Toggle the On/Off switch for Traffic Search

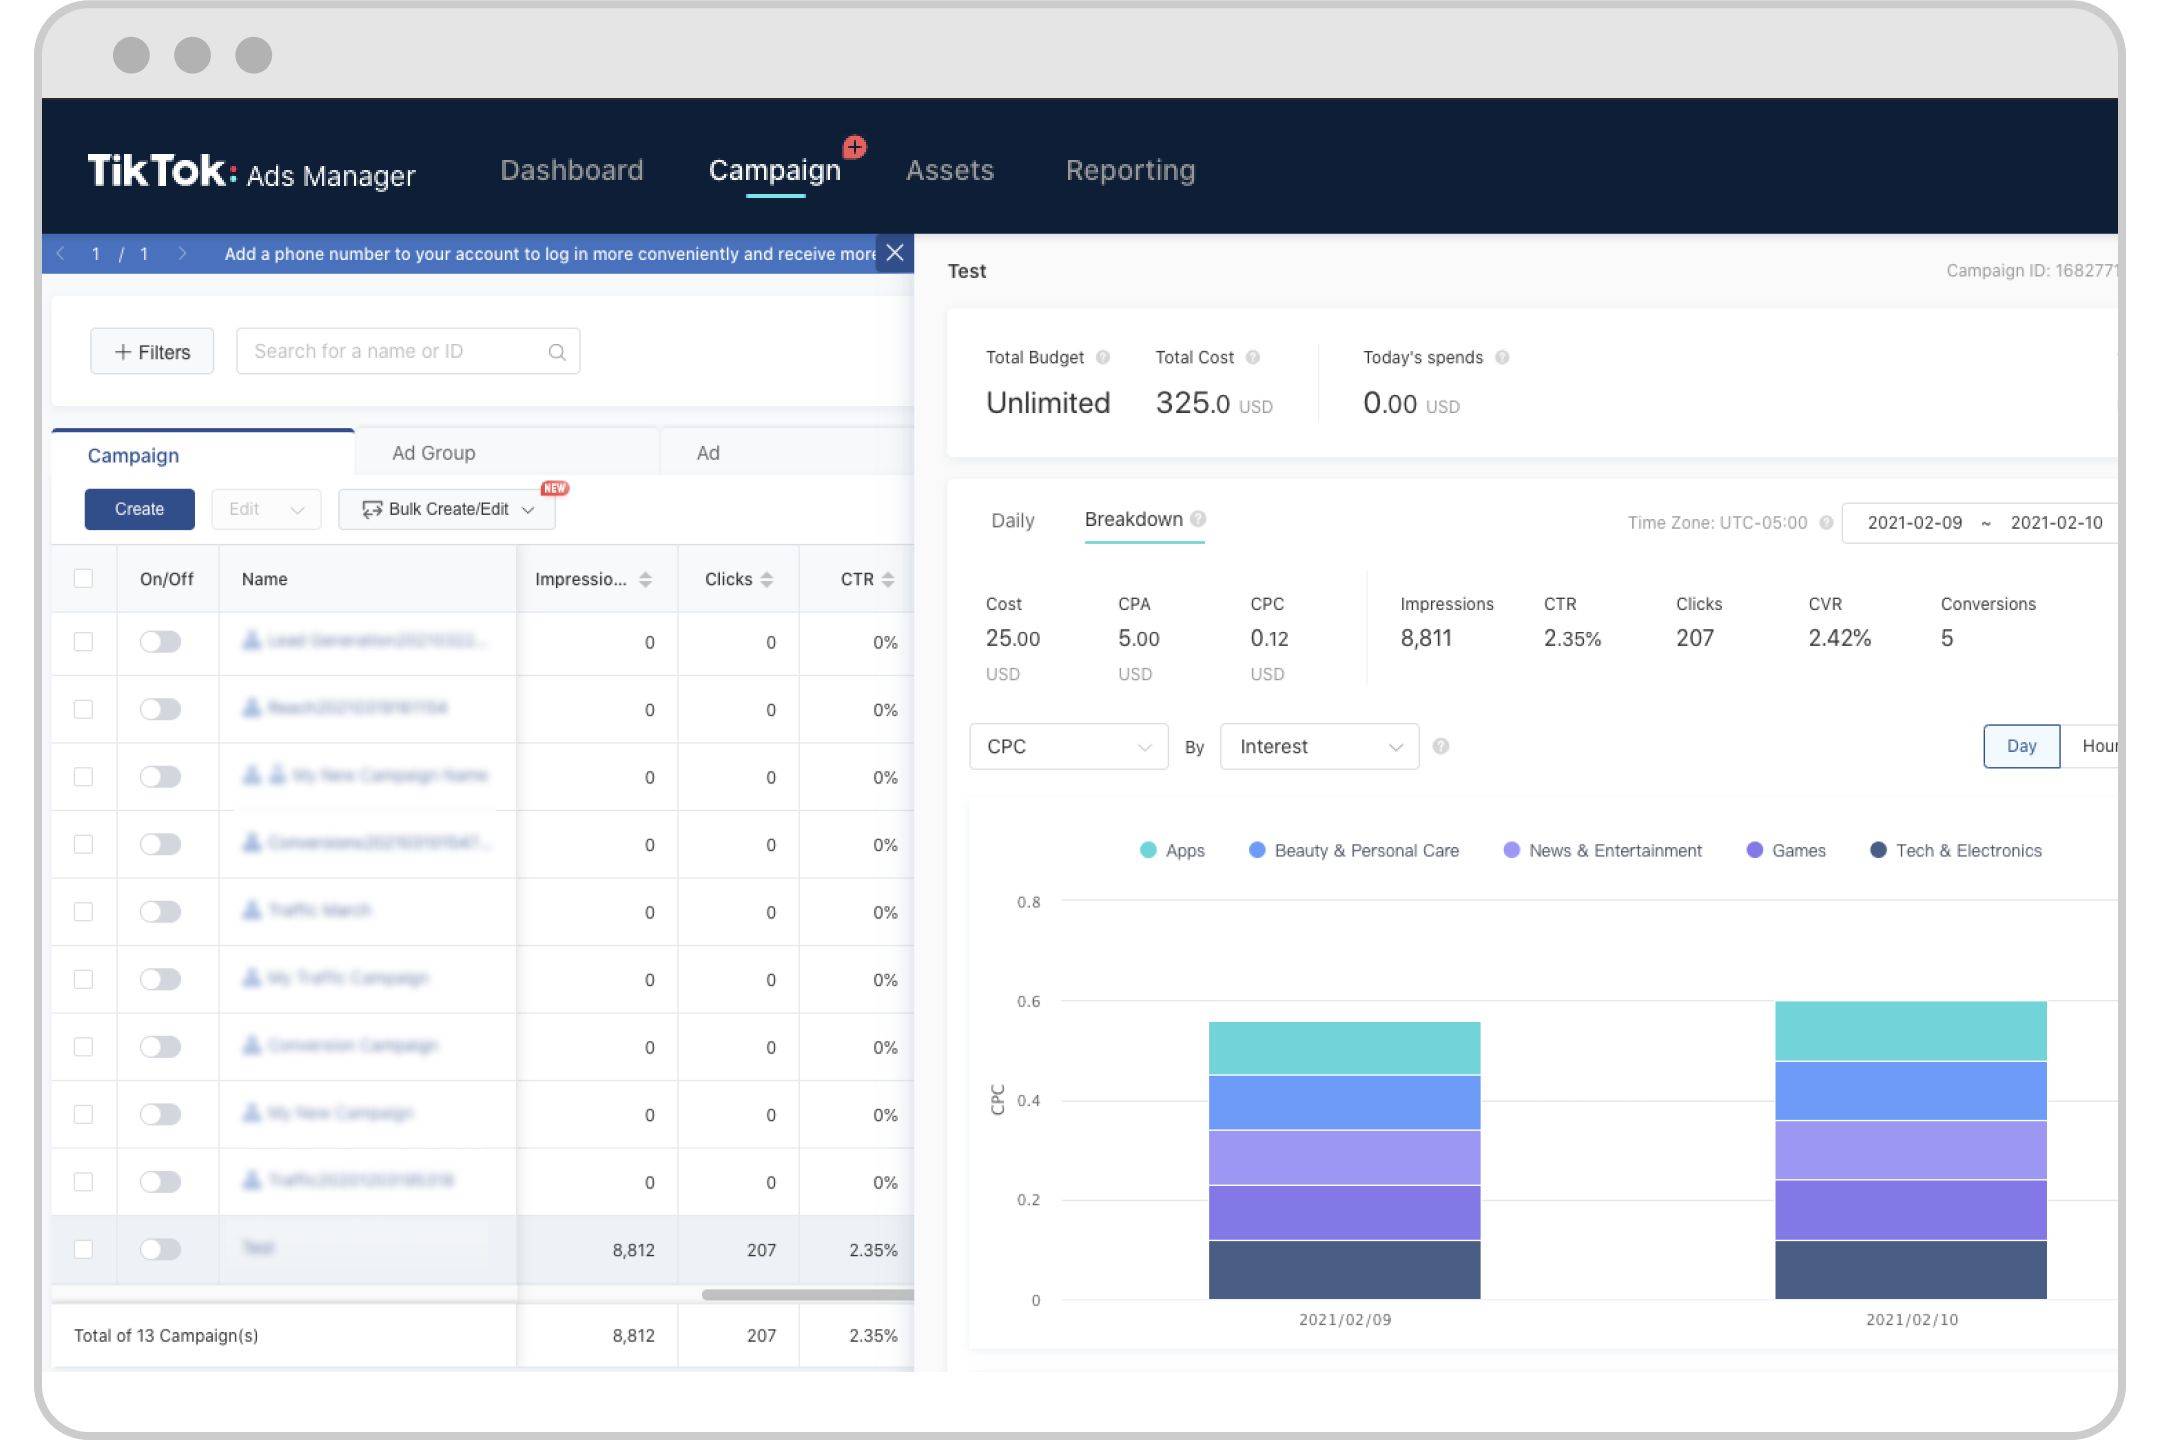click(x=161, y=910)
